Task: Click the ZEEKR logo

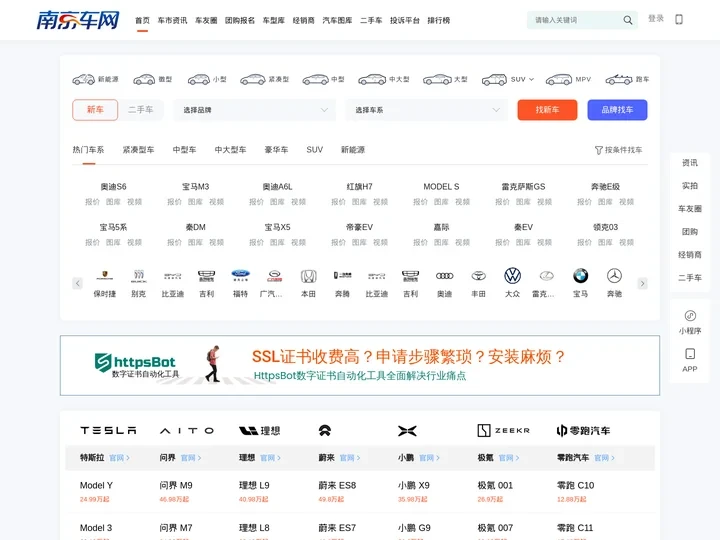Action: [504, 430]
